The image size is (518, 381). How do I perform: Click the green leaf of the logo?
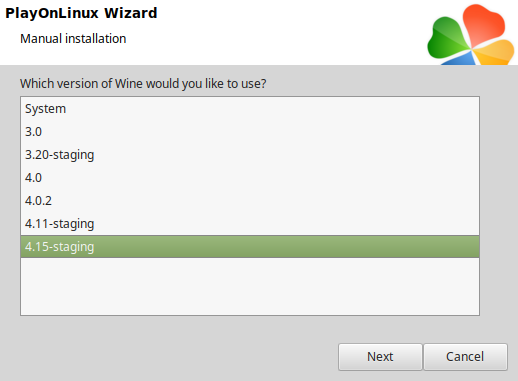[x=447, y=40]
